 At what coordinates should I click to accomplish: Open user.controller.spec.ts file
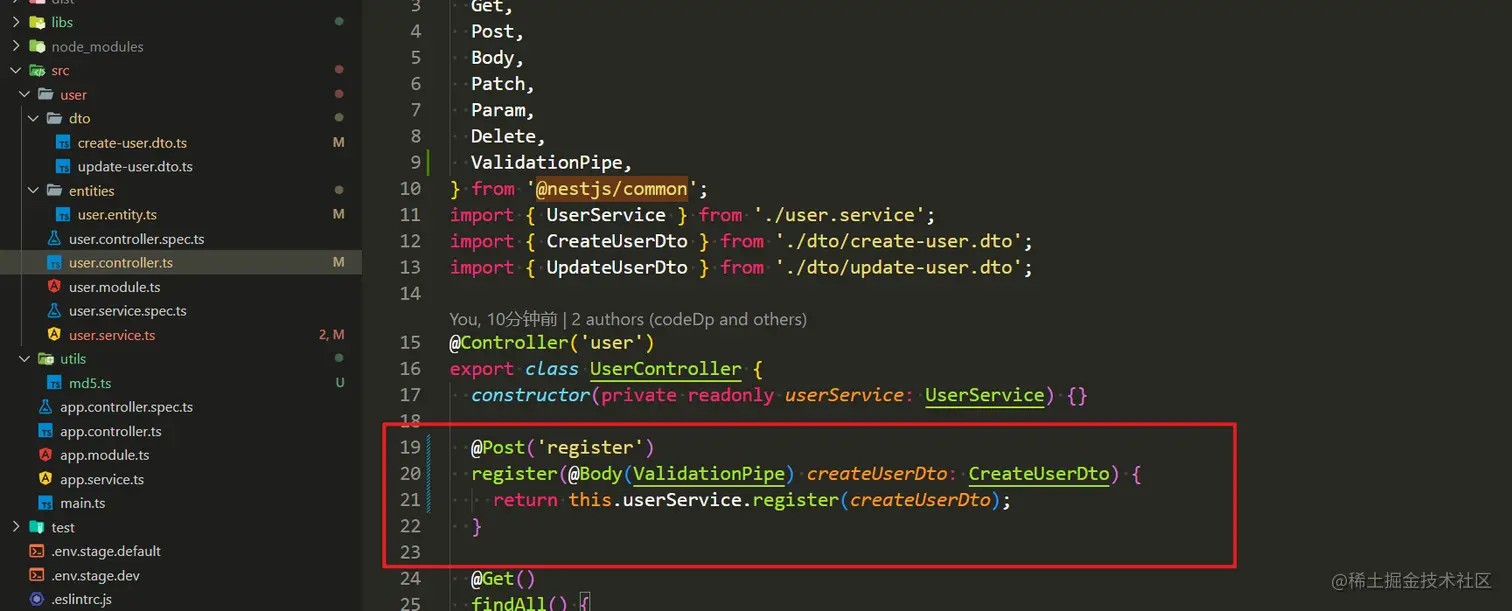pyautogui.click(x=137, y=239)
